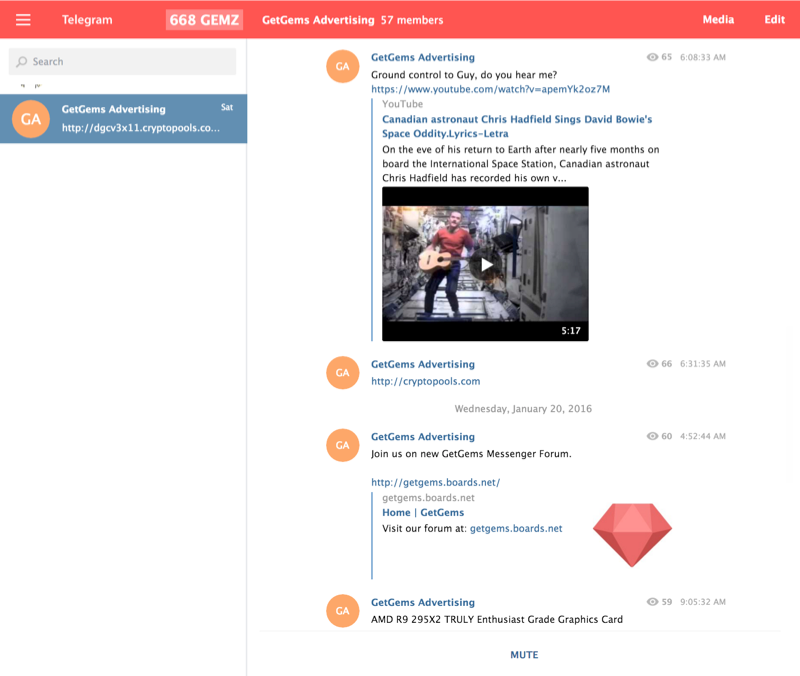The width and height of the screenshot is (800, 676).
Task: Open getgems.boards.net link in preview description
Action: (x=516, y=529)
